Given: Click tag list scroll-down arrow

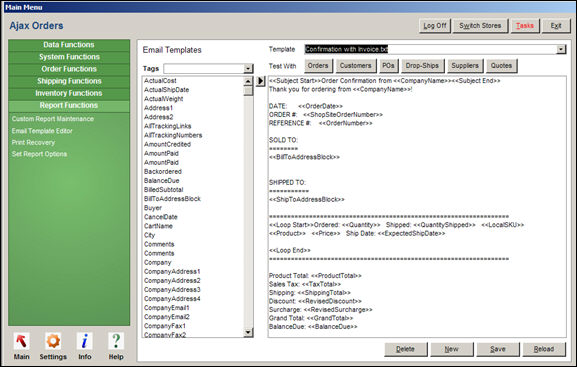Looking at the screenshot, I should tap(248, 333).
